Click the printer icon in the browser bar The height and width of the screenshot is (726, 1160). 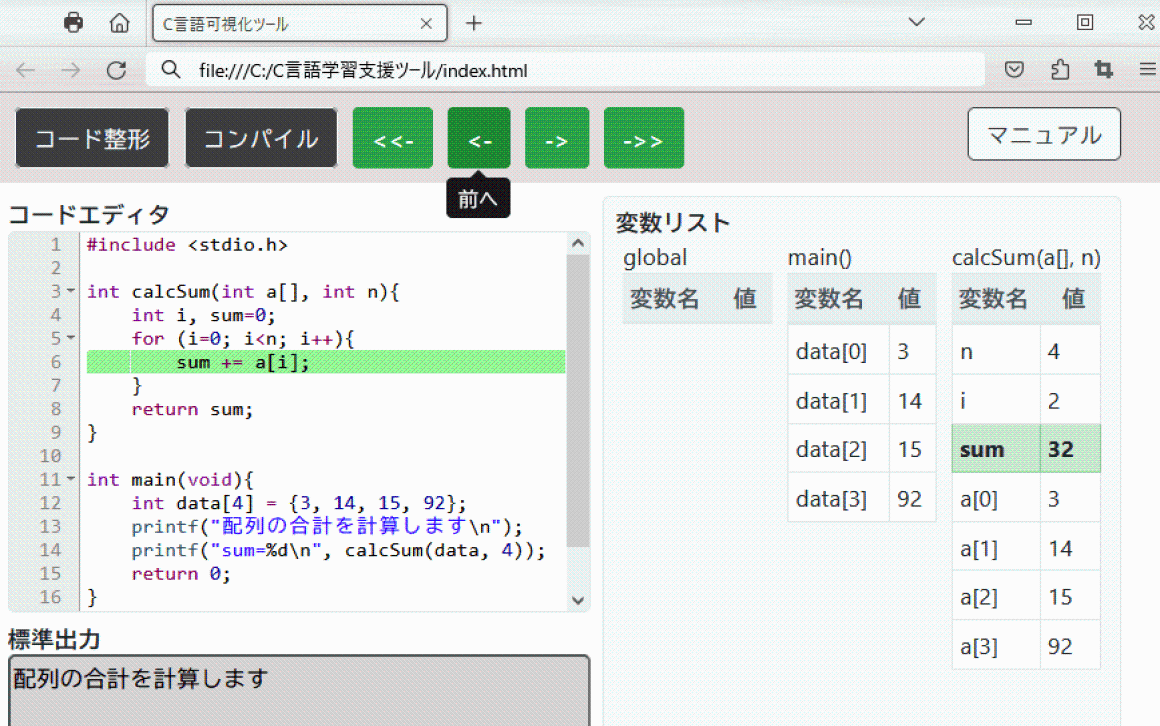(73, 22)
